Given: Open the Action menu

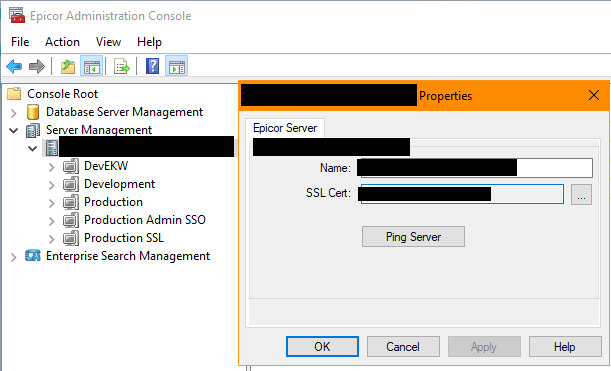Looking at the screenshot, I should [62, 42].
